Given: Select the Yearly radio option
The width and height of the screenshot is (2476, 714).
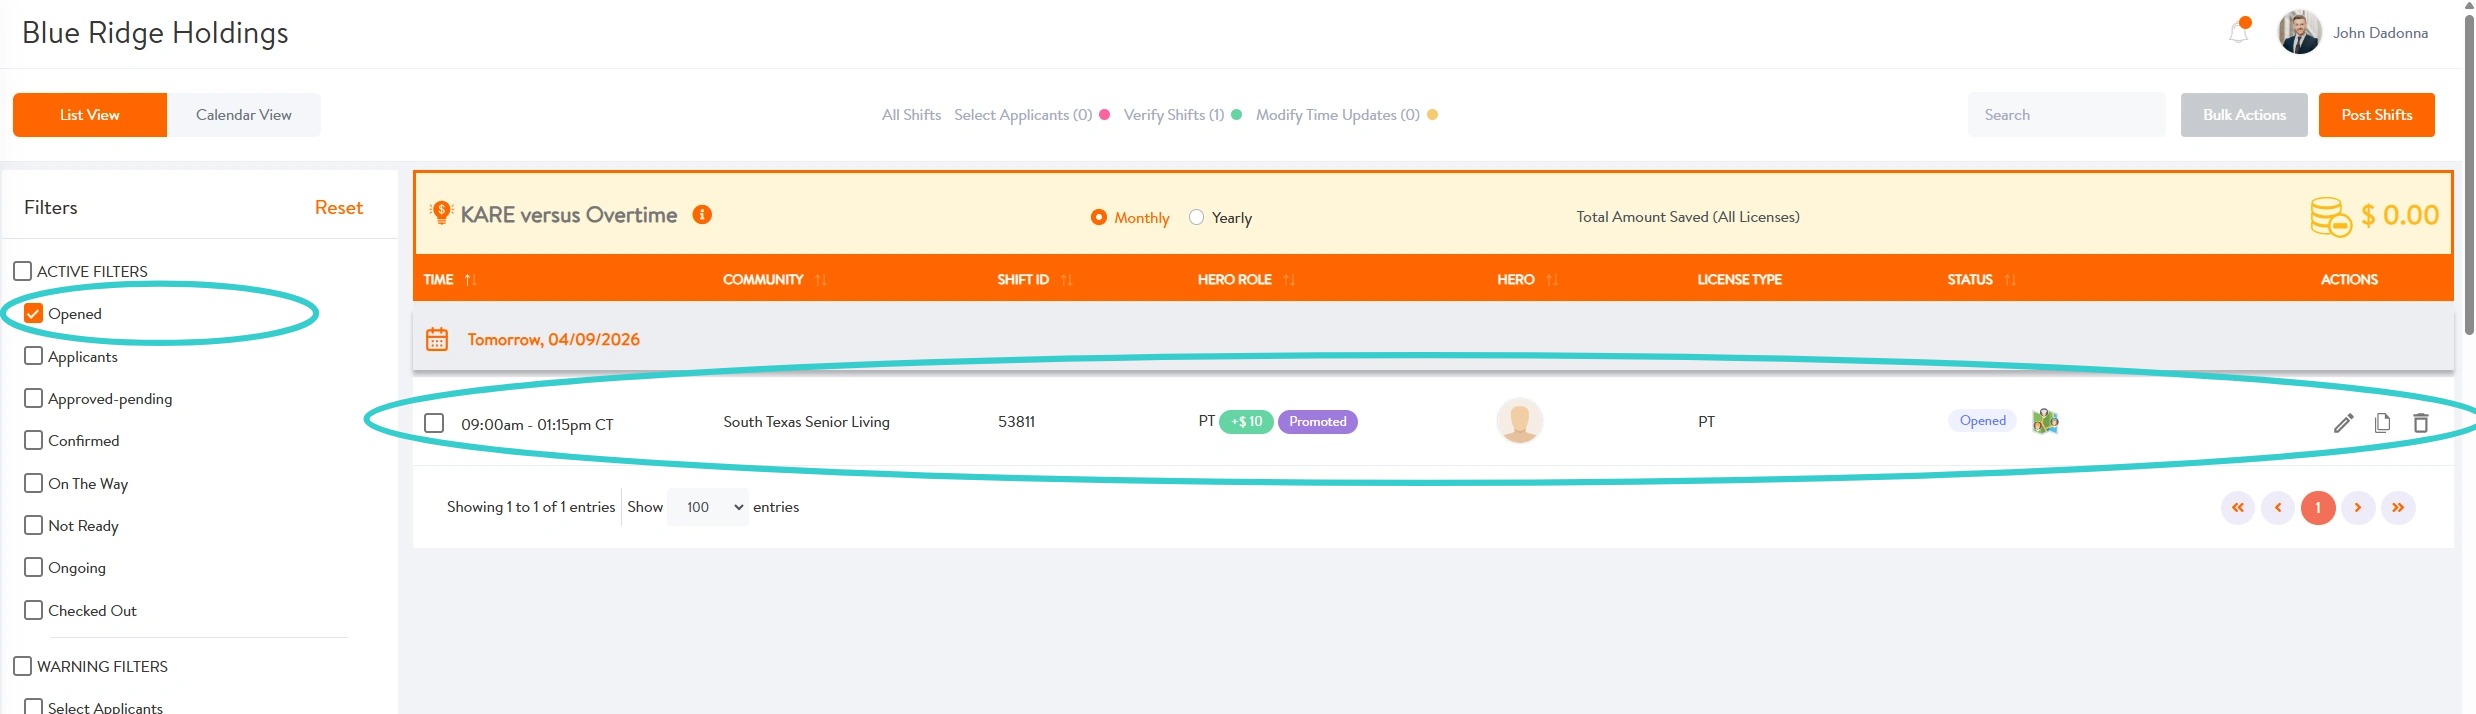Looking at the screenshot, I should coord(1196,217).
